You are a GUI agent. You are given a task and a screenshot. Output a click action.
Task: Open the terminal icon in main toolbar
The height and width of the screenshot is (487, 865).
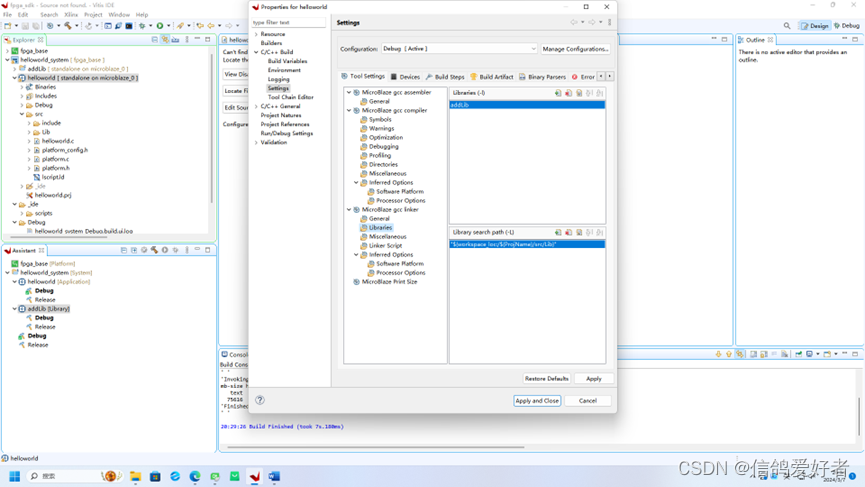click(x=129, y=25)
